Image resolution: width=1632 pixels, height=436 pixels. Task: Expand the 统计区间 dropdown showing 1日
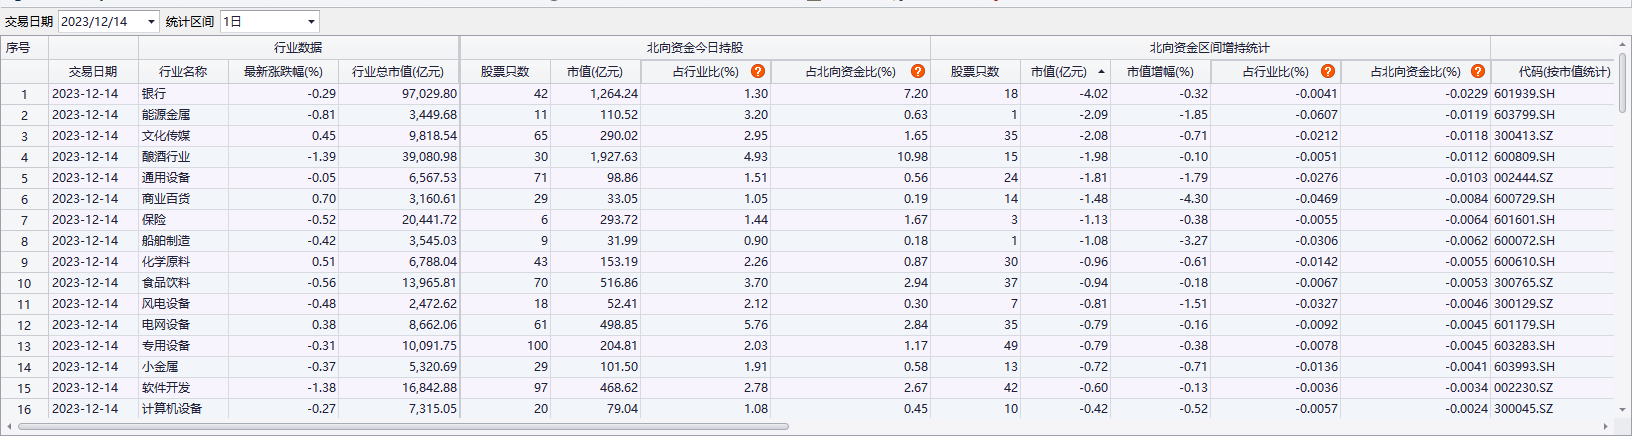[x=311, y=22]
